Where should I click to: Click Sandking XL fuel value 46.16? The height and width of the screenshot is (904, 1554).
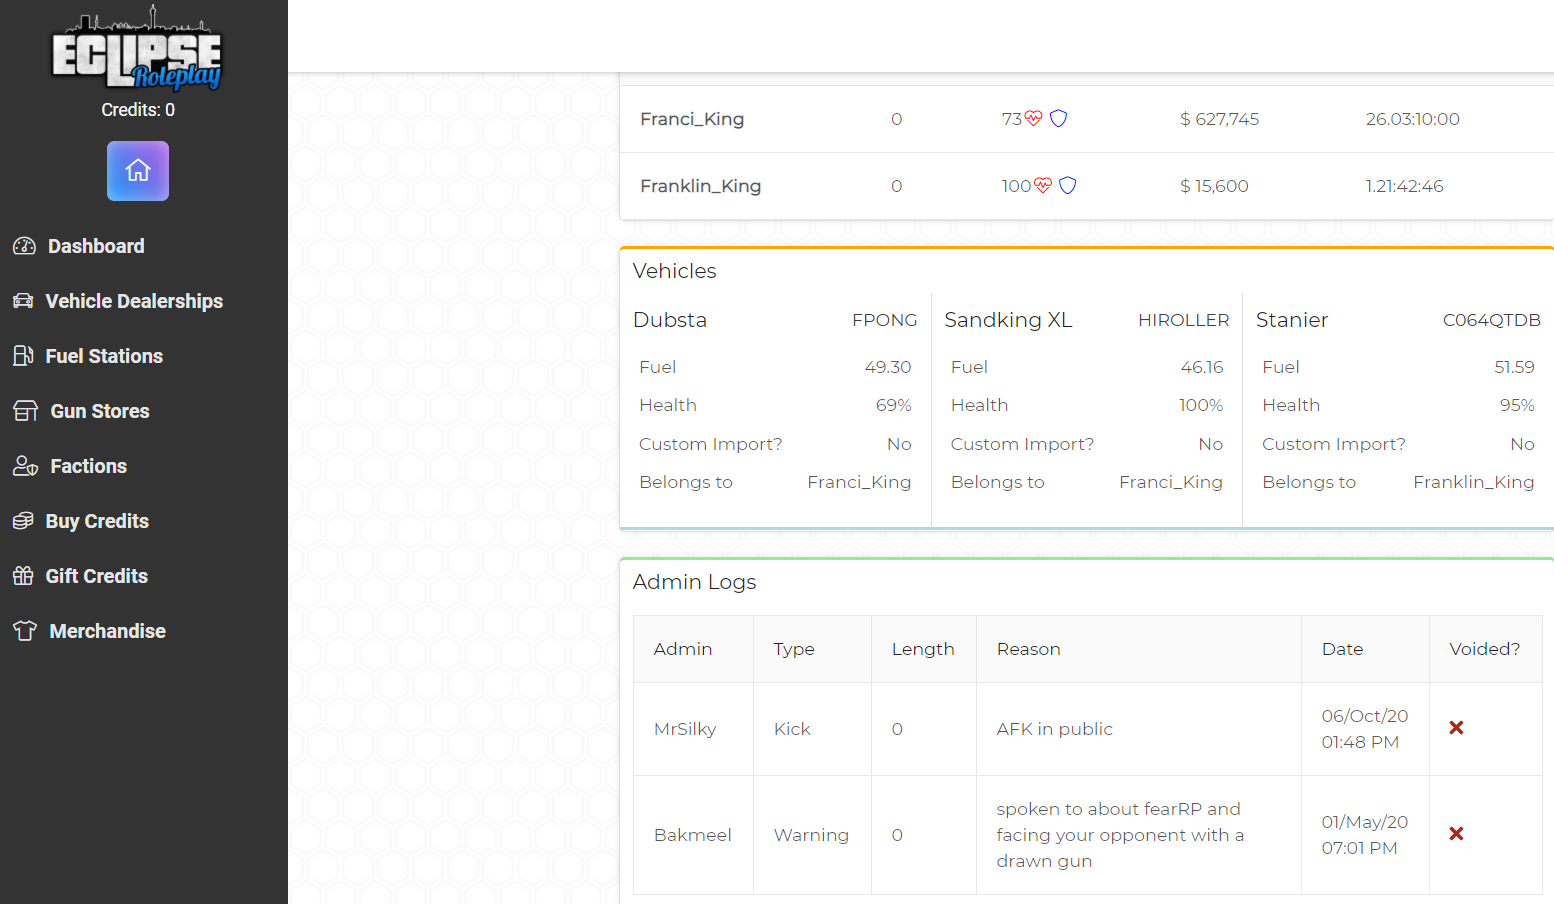[1202, 367]
